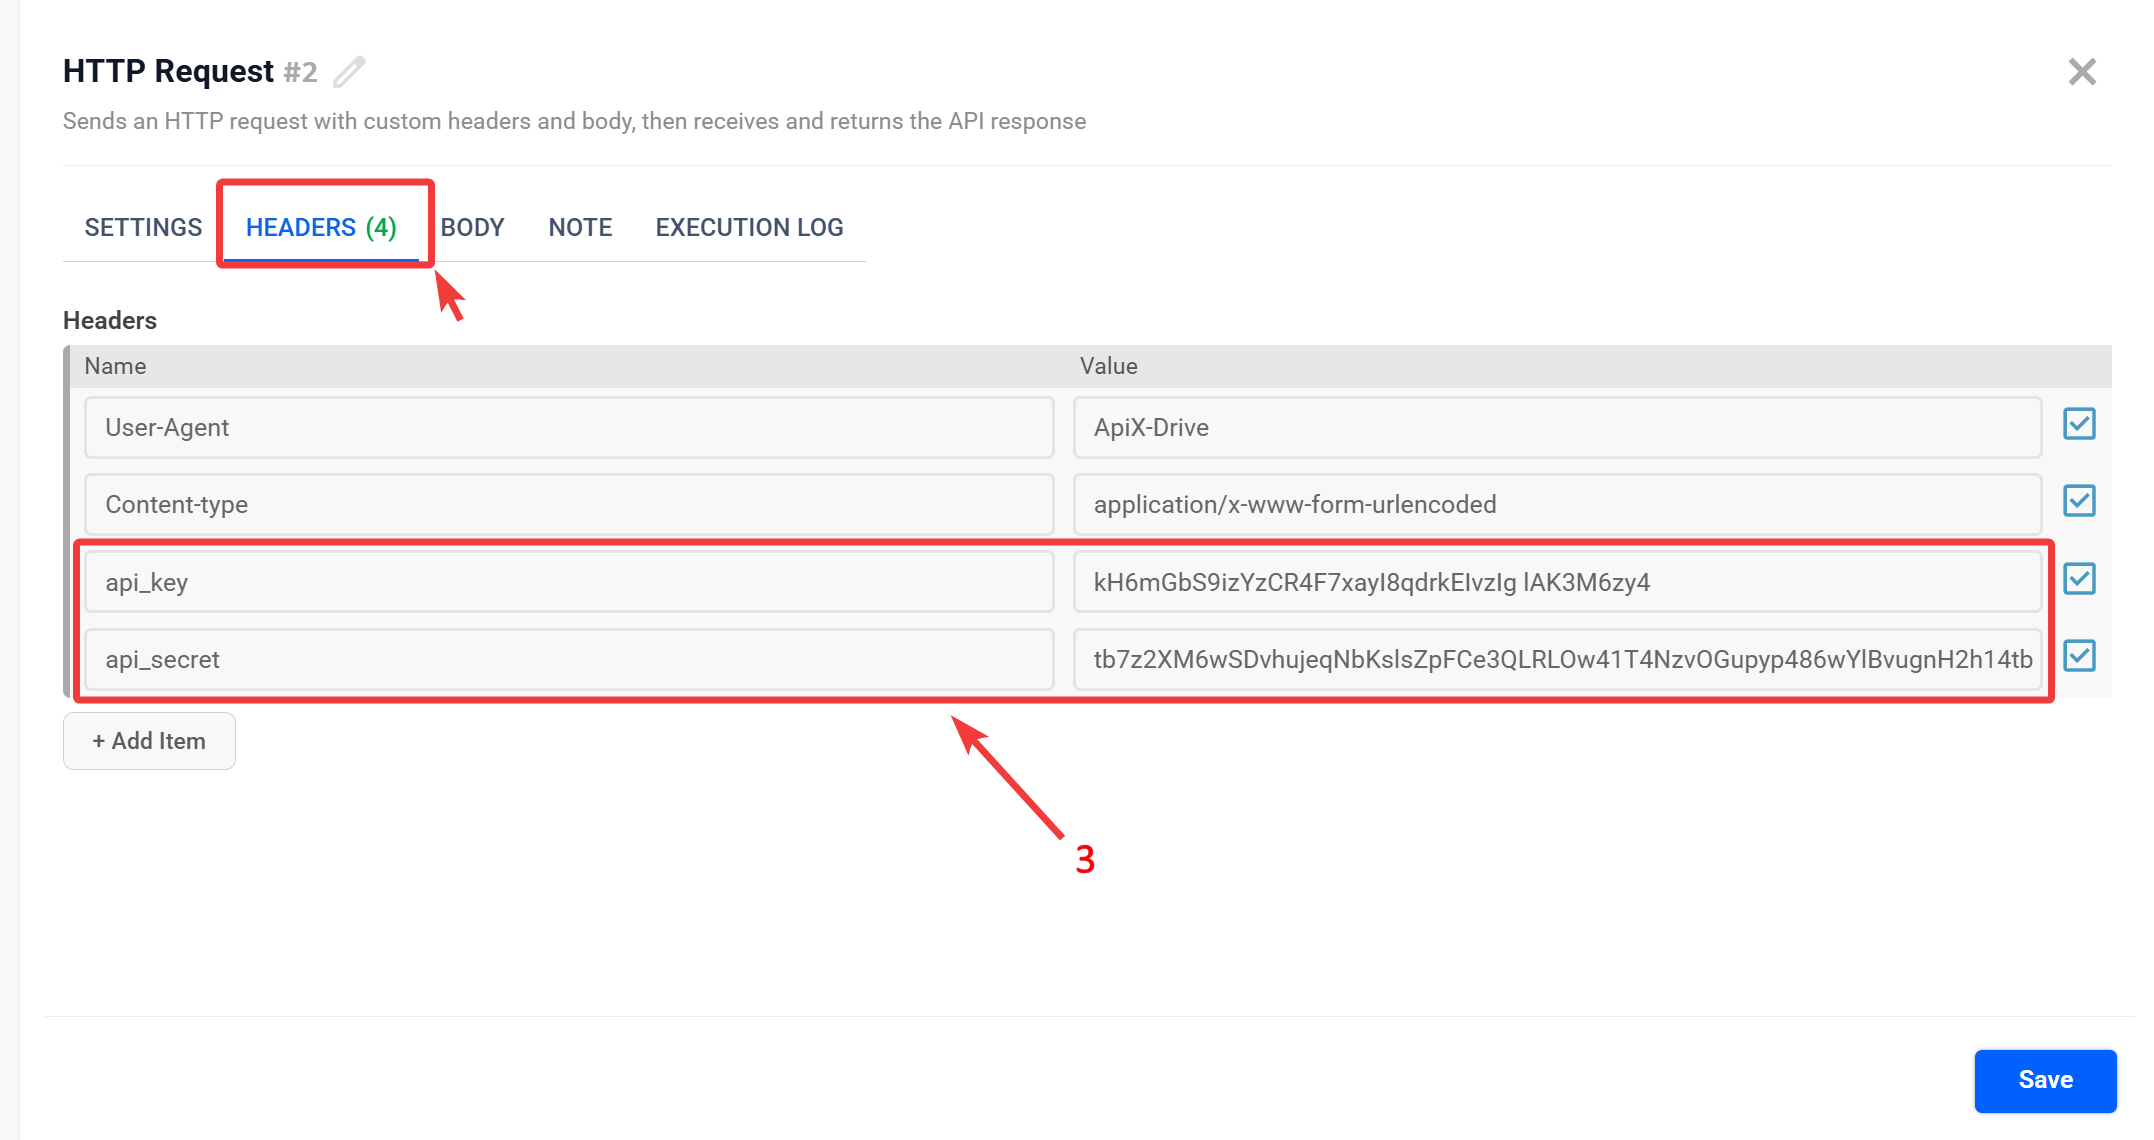This screenshot has width=2154, height=1140.
Task: Click the + Add Item button
Action: tap(149, 740)
